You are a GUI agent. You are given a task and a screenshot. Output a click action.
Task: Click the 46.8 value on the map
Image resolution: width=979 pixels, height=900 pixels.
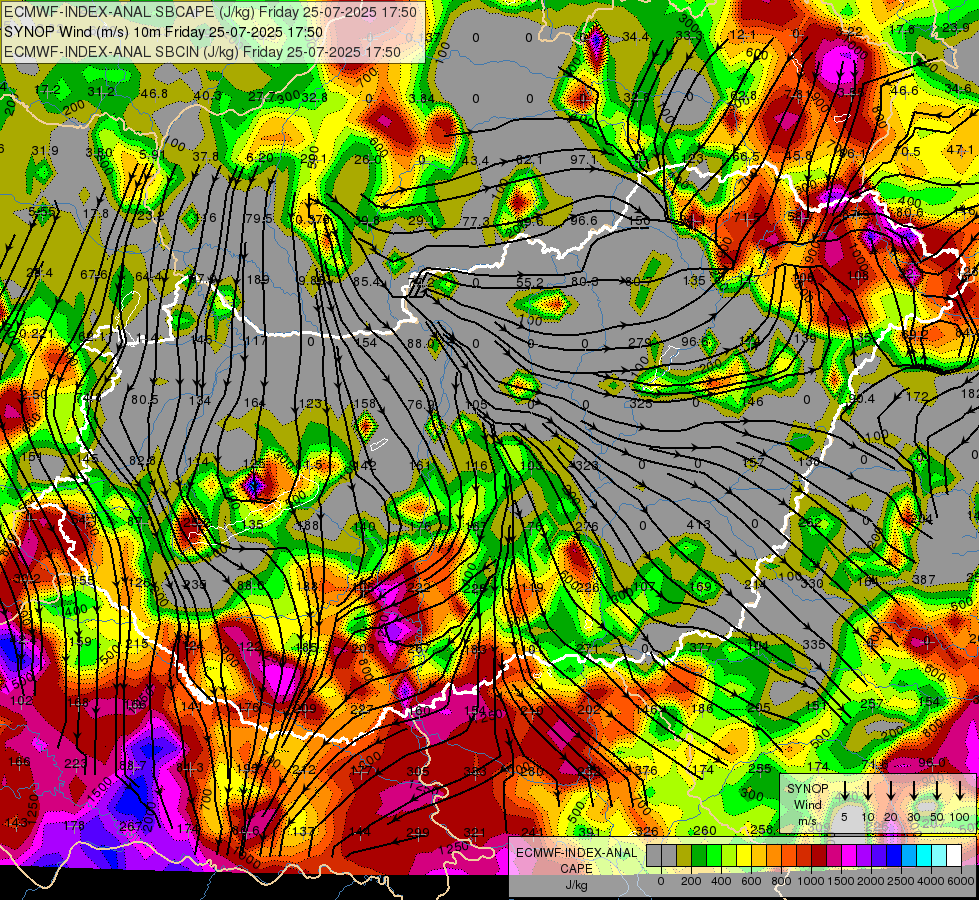pyautogui.click(x=154, y=94)
